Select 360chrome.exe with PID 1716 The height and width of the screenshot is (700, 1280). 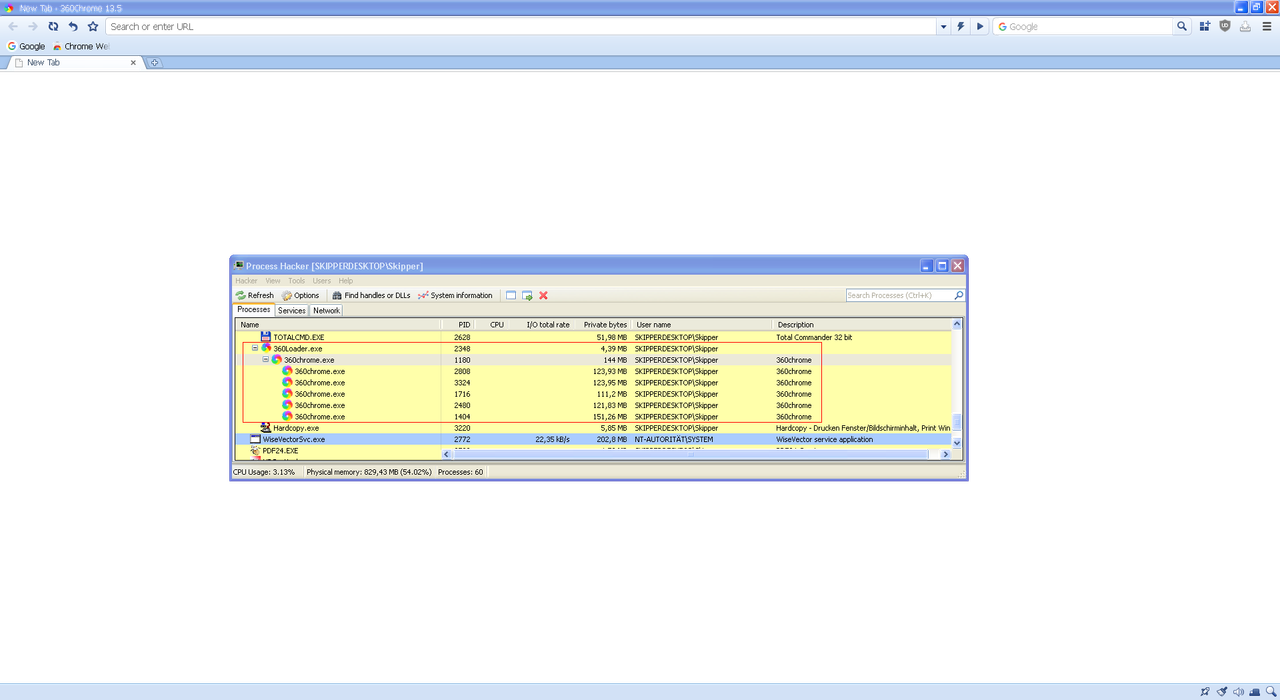click(x=594, y=394)
